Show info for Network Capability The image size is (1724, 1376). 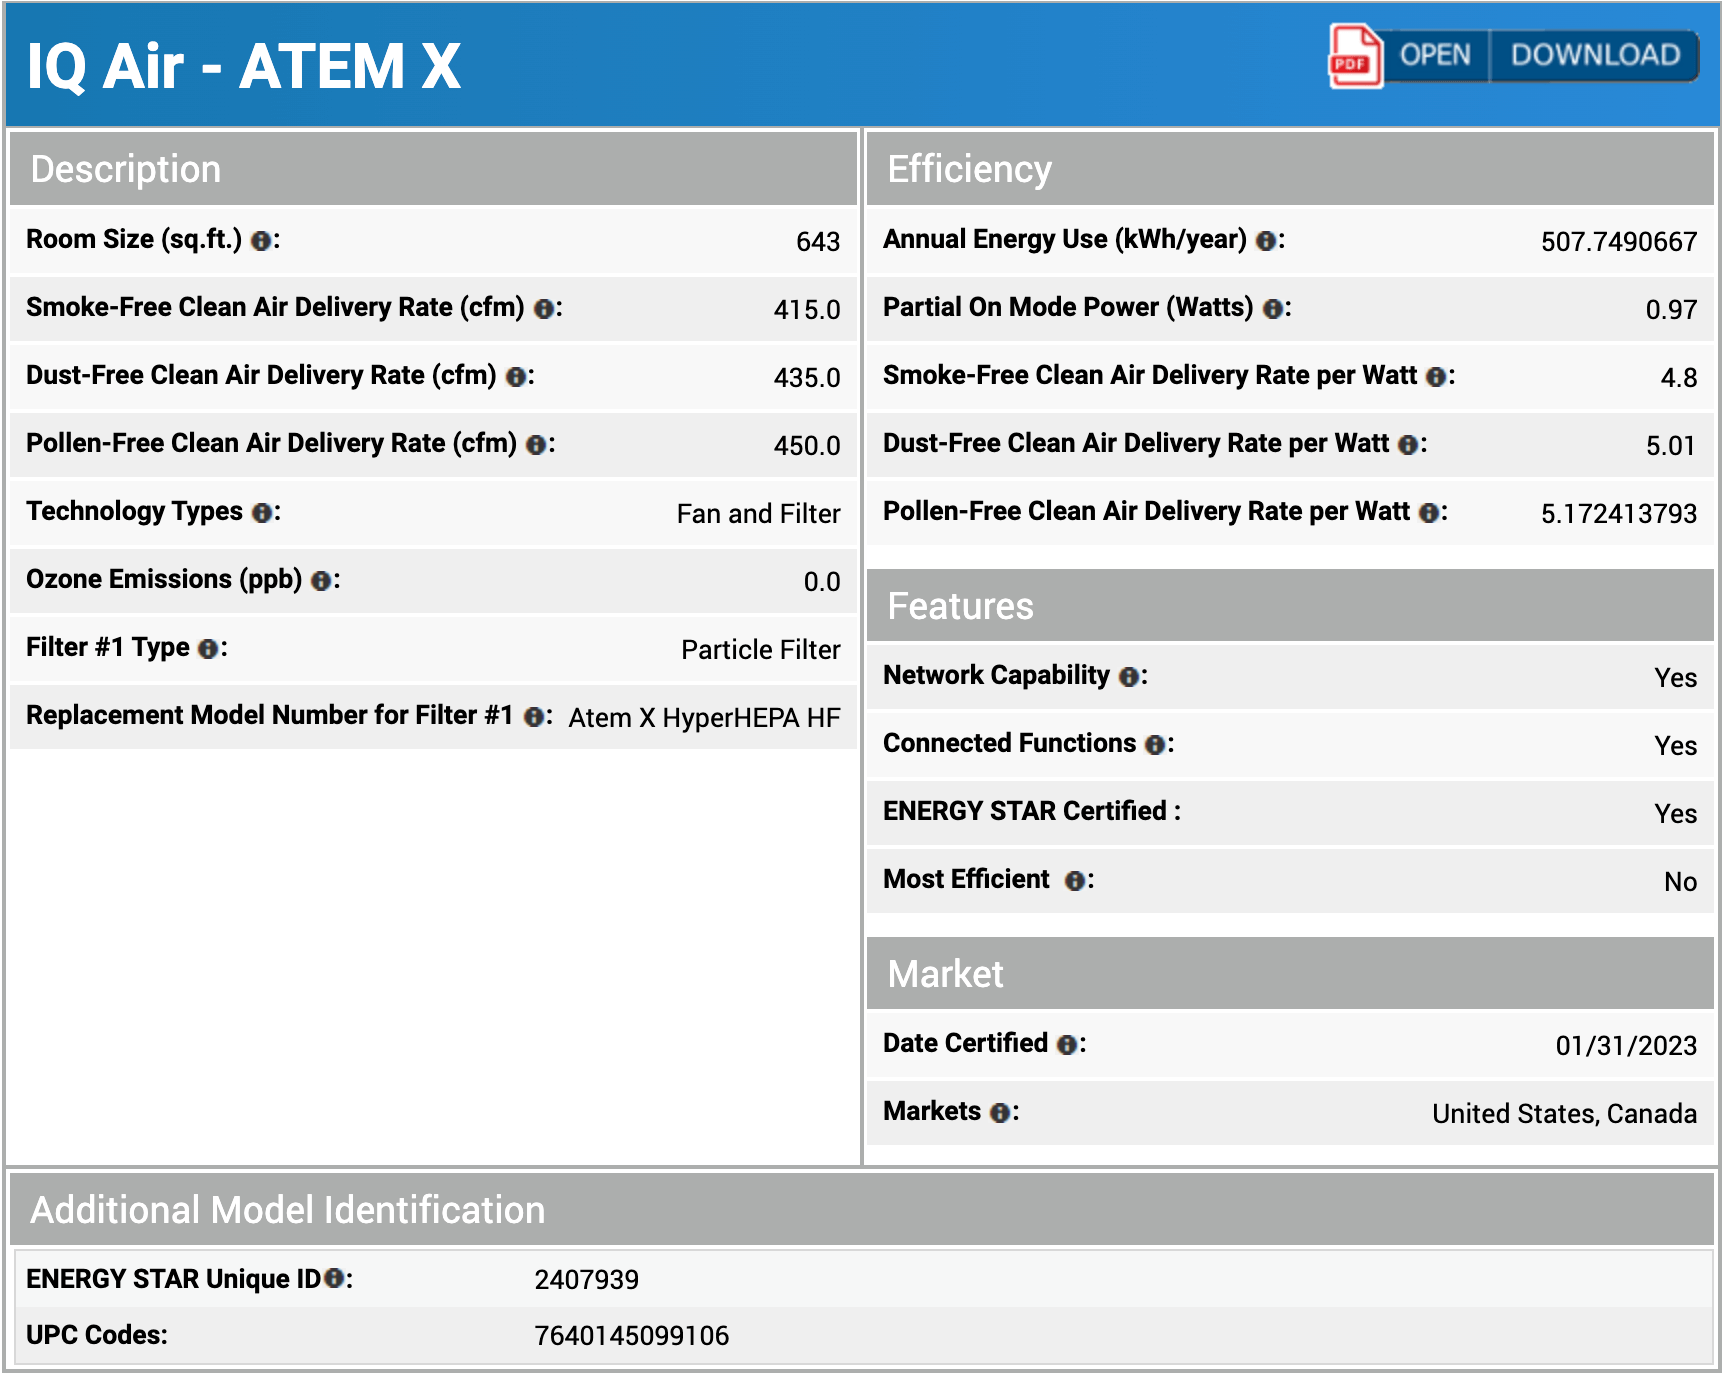coord(1129,677)
